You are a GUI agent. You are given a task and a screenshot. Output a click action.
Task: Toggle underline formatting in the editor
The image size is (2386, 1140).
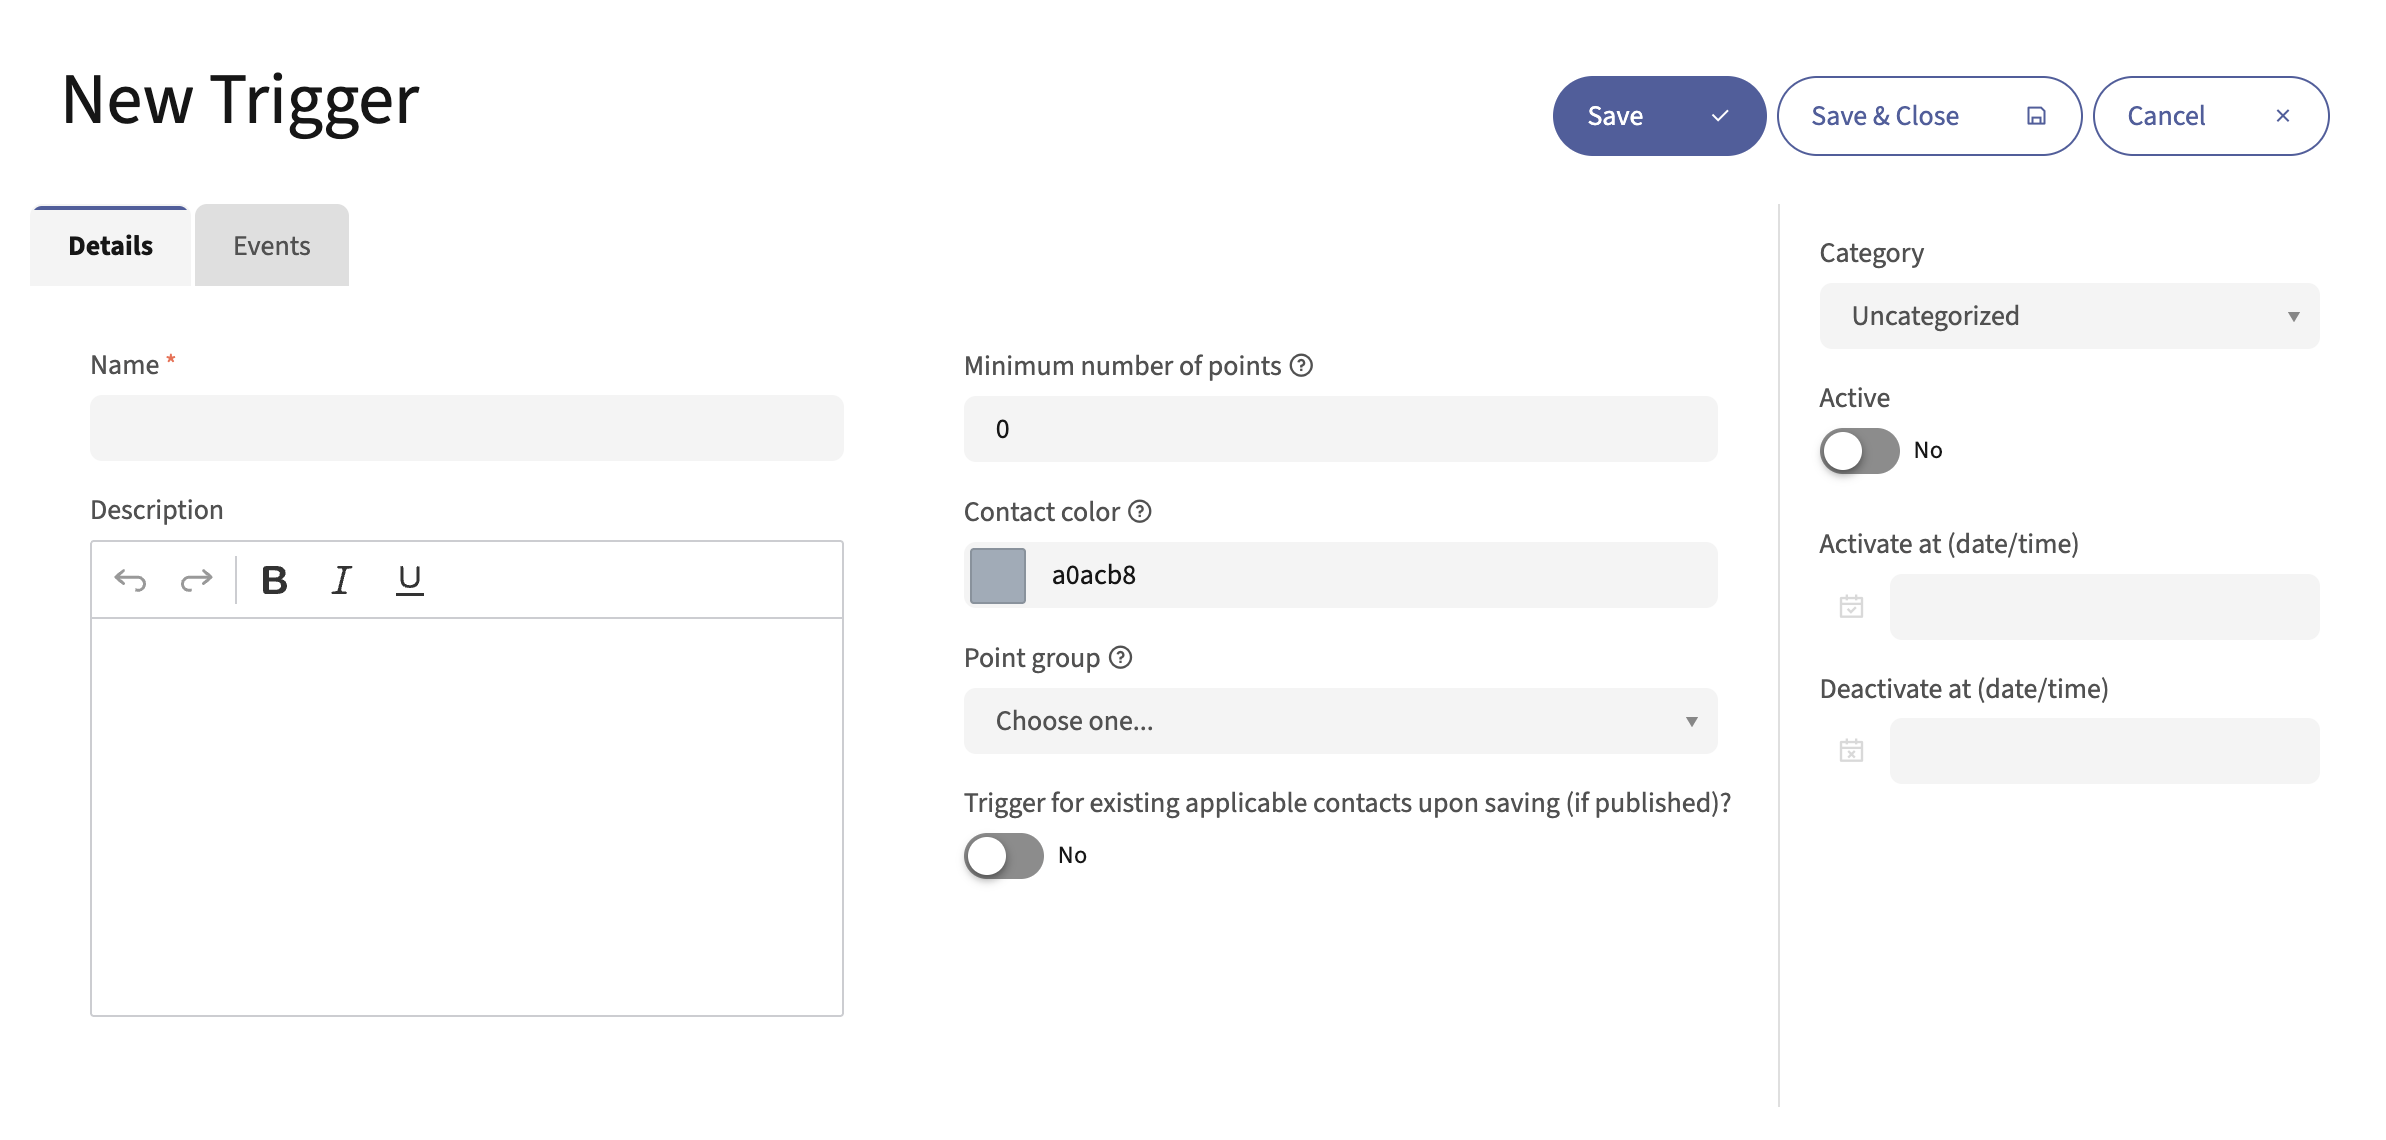click(x=409, y=580)
